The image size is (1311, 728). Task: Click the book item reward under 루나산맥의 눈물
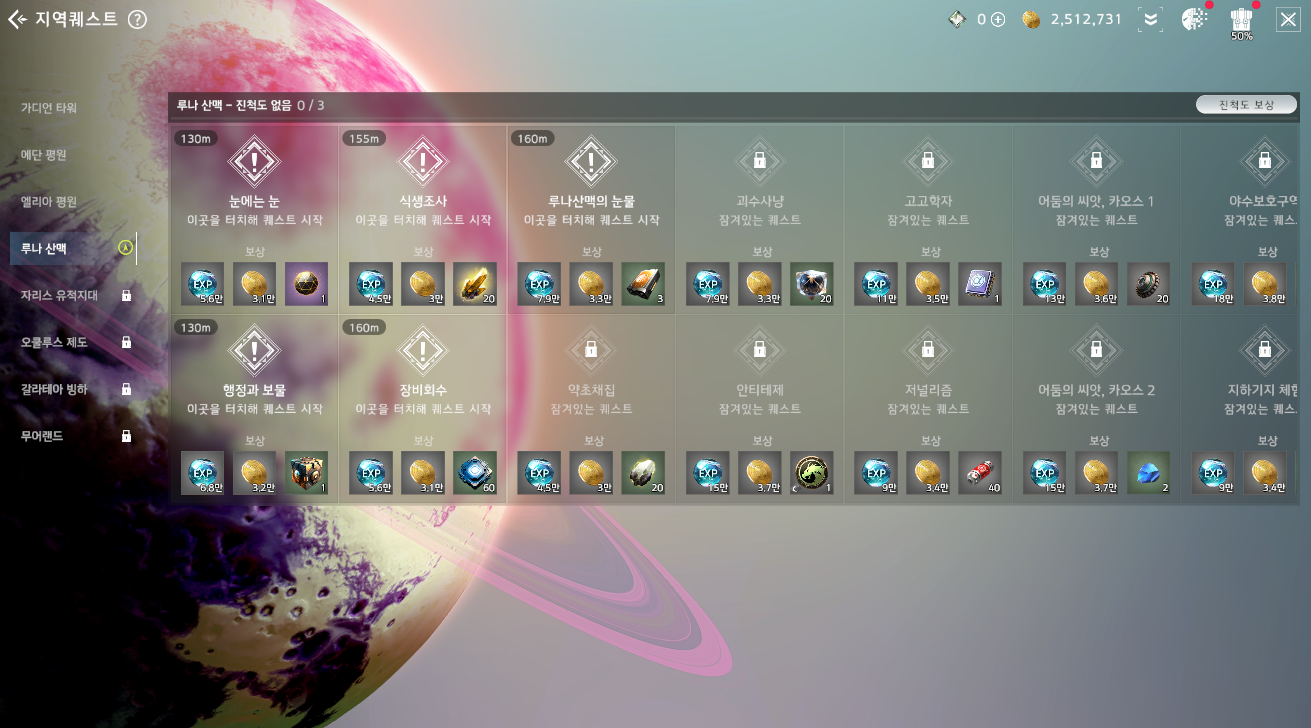(643, 284)
